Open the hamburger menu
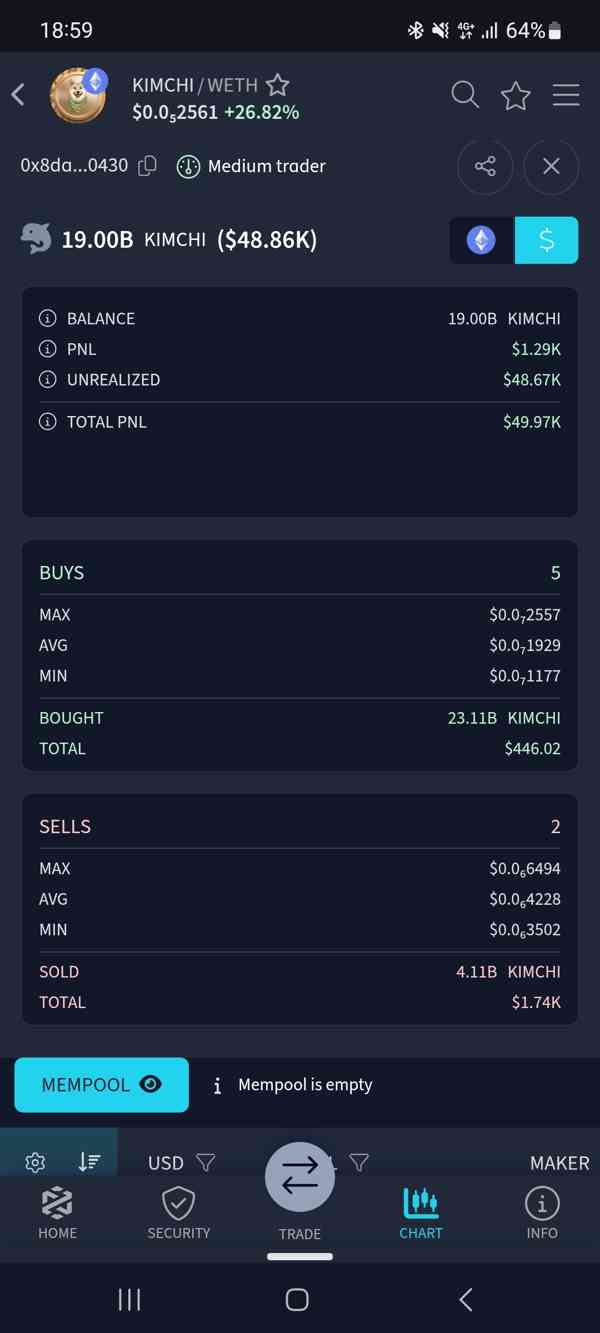The width and height of the screenshot is (600, 1333). pos(566,95)
